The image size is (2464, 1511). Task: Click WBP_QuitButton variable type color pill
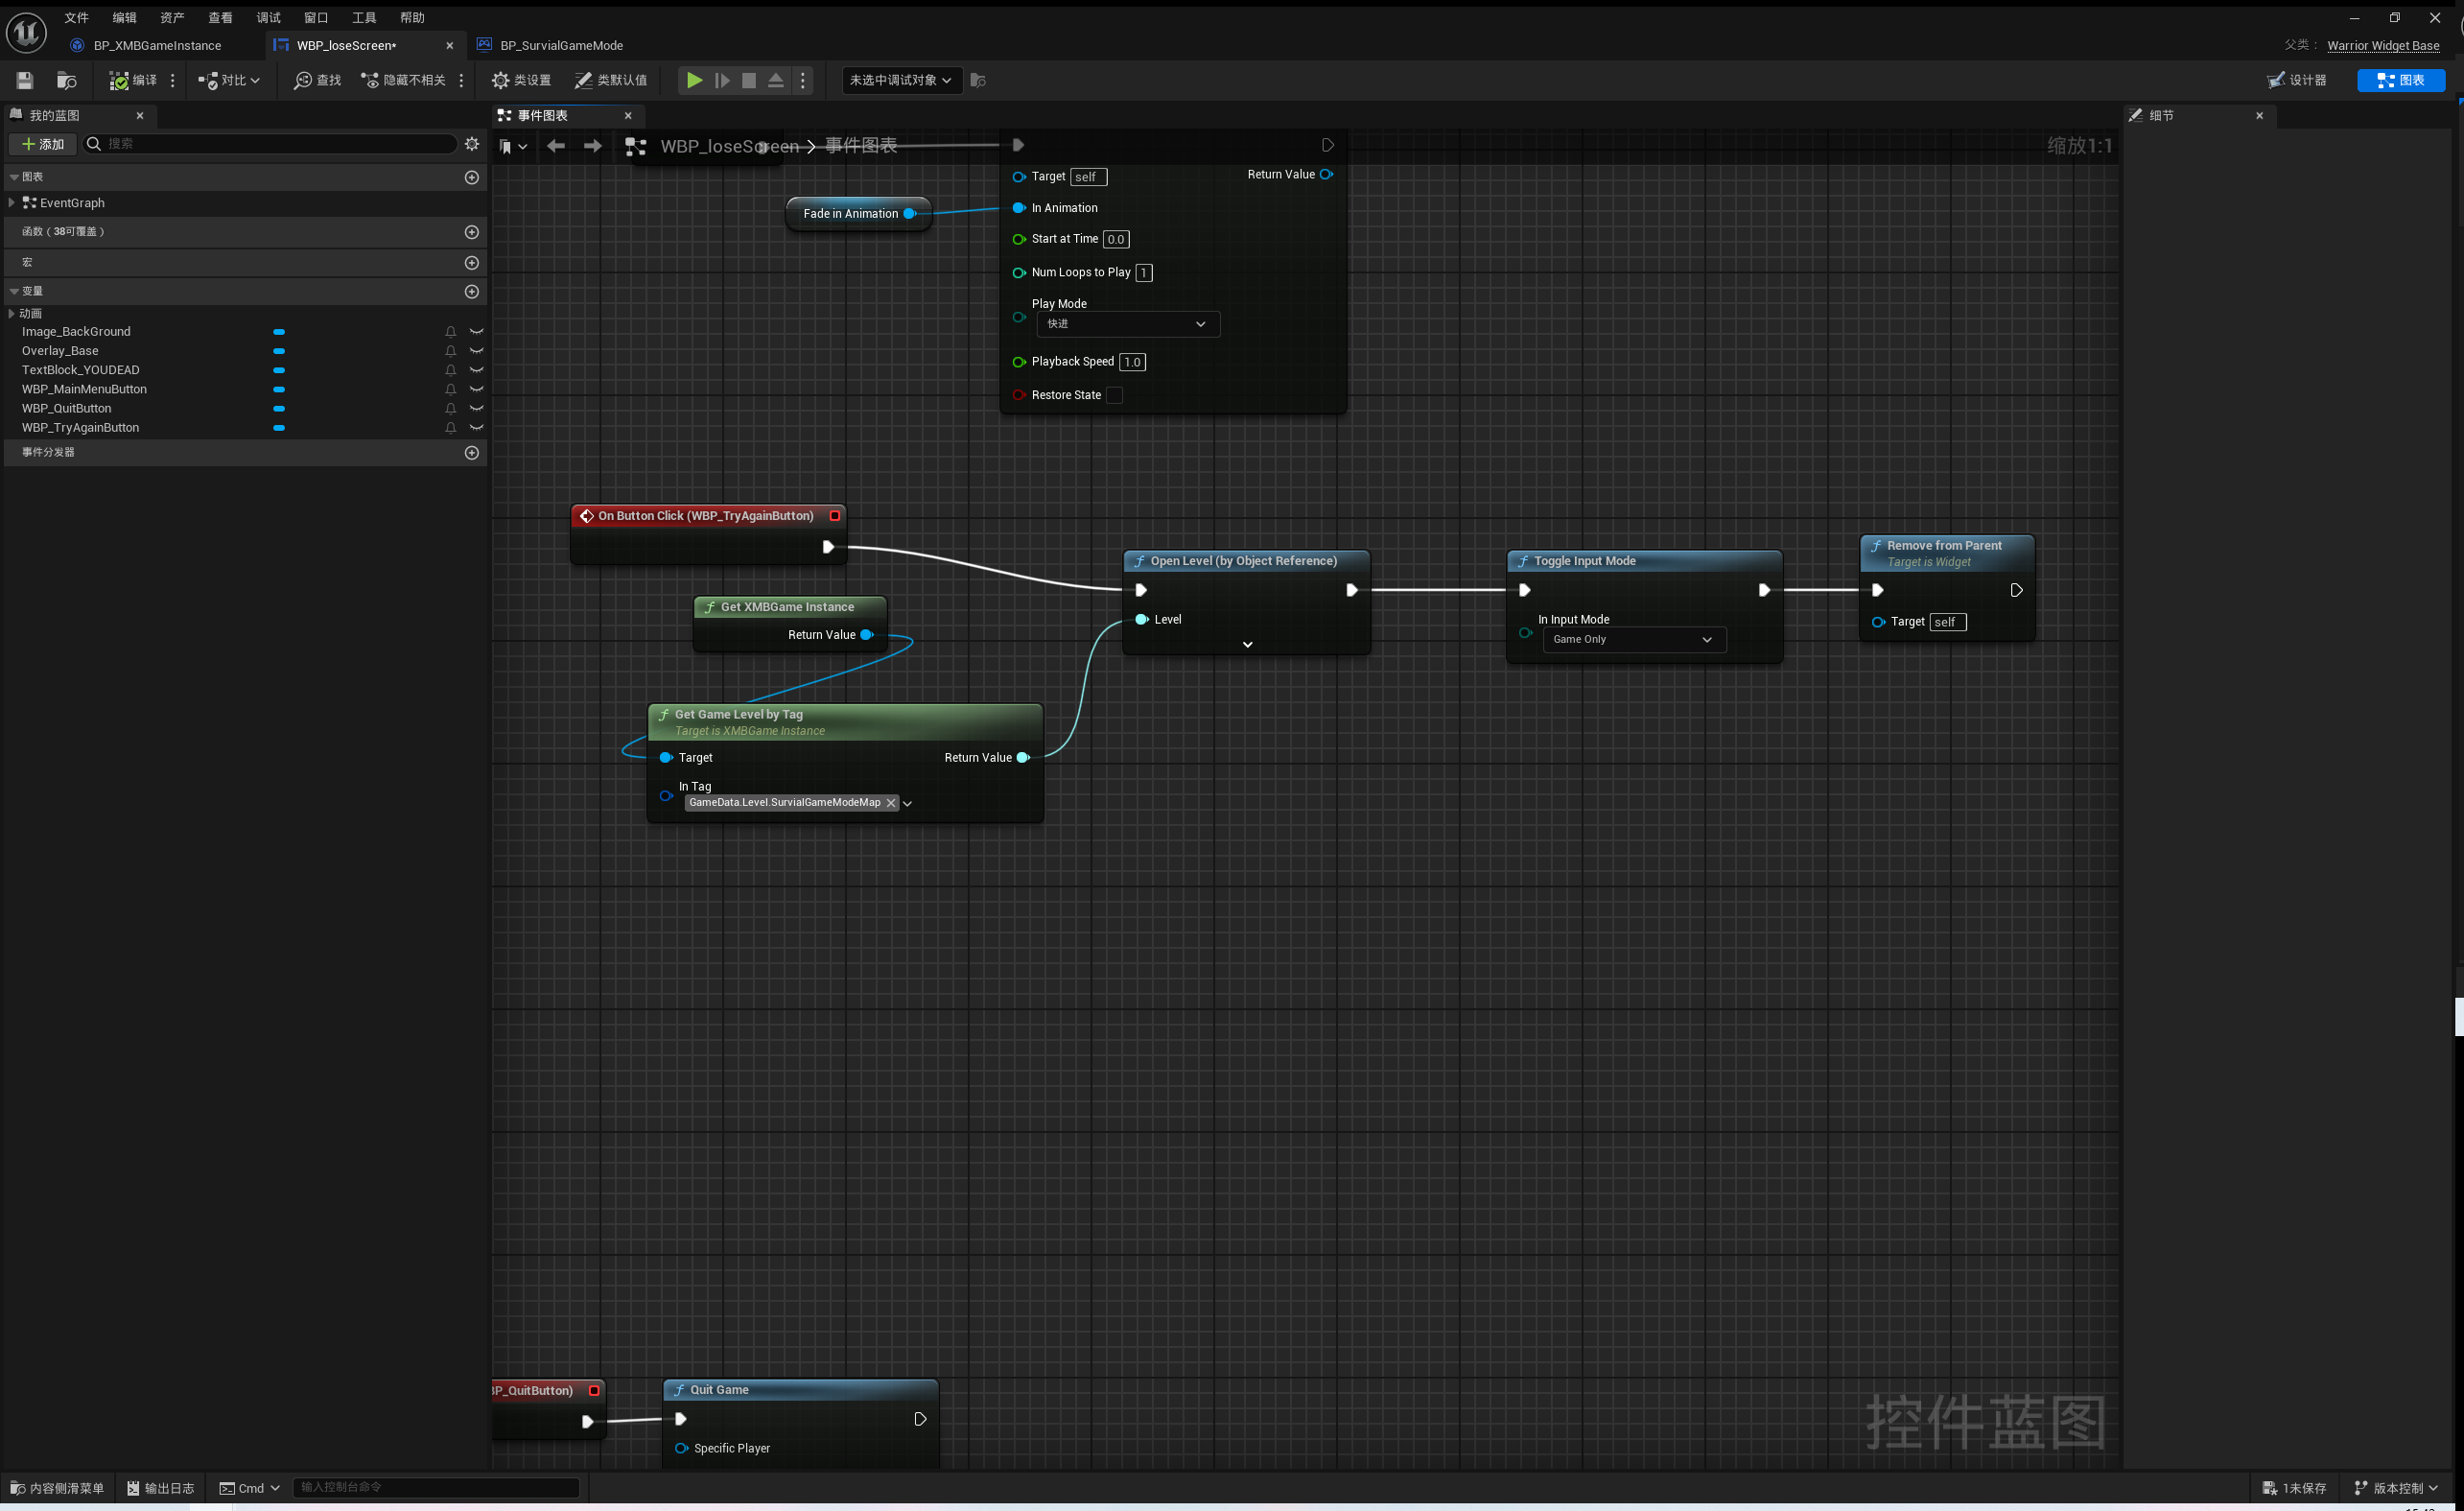[279, 409]
